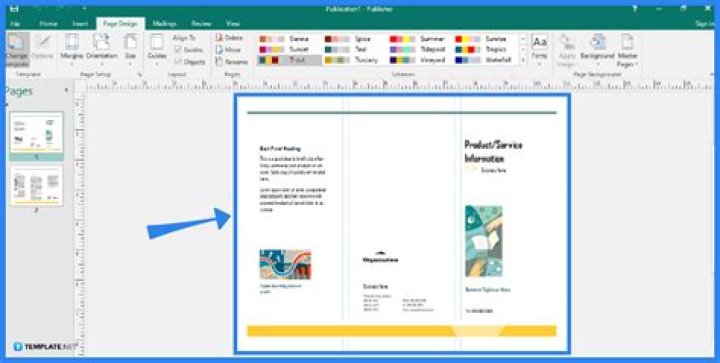Open the Fonts scheme dropdown

(540, 50)
